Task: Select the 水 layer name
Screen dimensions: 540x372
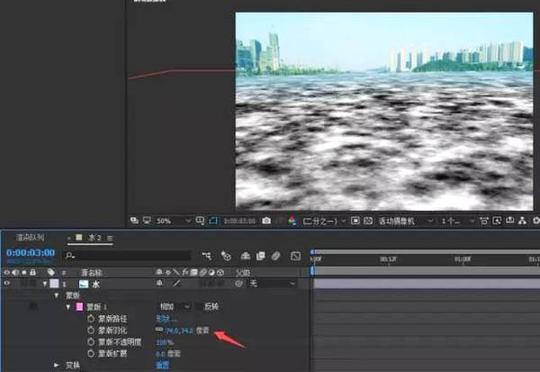Action: click(95, 284)
